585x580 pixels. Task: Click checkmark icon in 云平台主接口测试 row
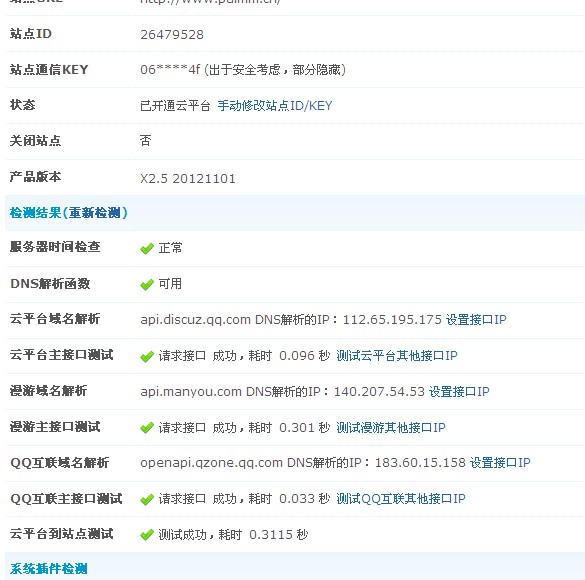[147, 357]
